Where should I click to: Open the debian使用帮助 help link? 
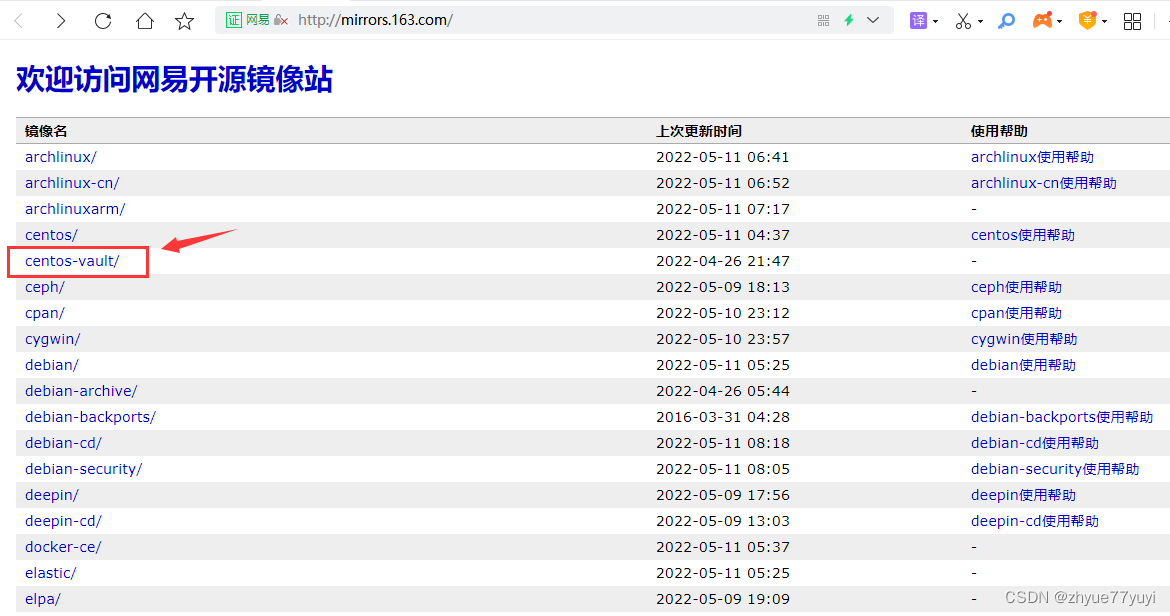point(1023,365)
